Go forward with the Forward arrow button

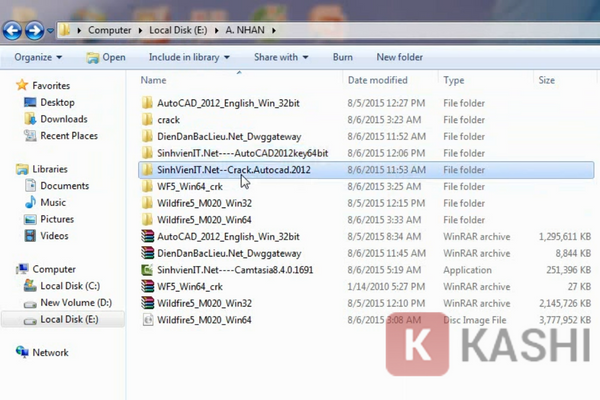click(34, 30)
